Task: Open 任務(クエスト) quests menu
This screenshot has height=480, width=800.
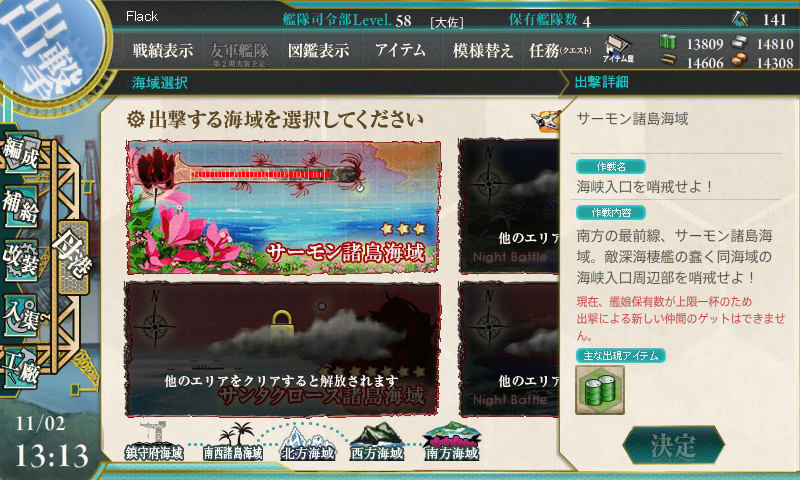Action: click(560, 50)
